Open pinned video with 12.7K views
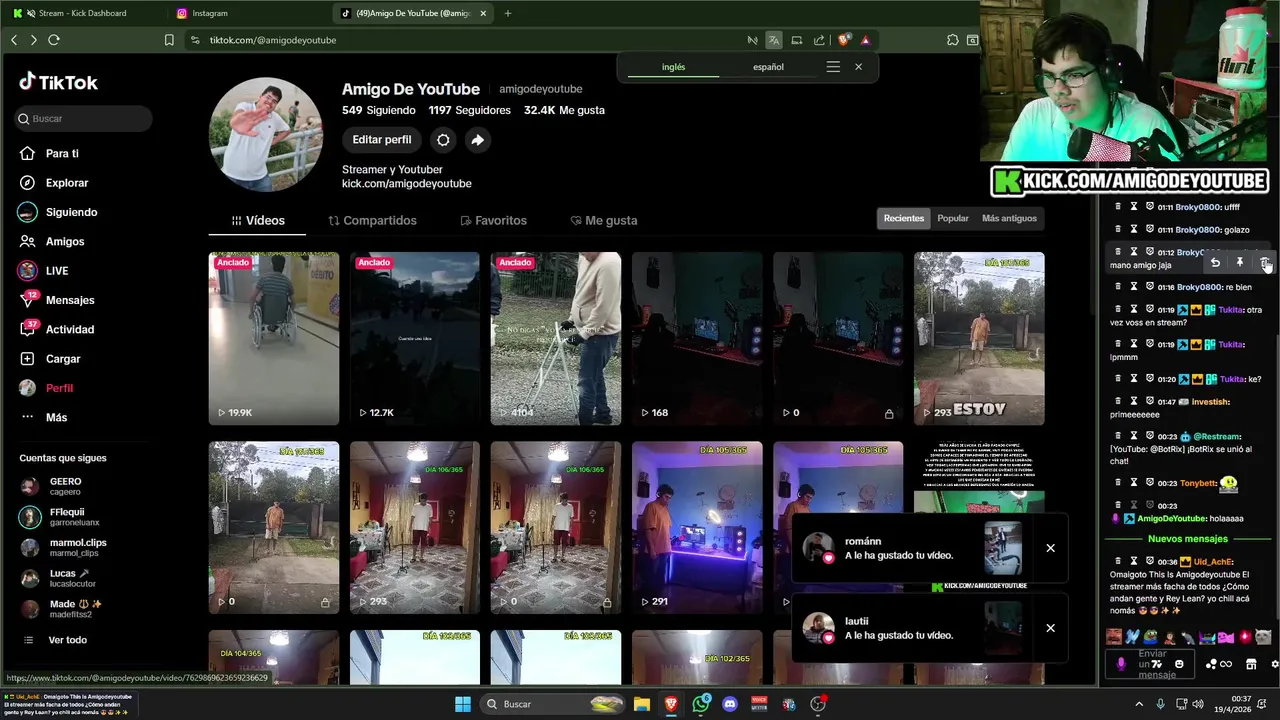The image size is (1280, 720). coord(415,338)
